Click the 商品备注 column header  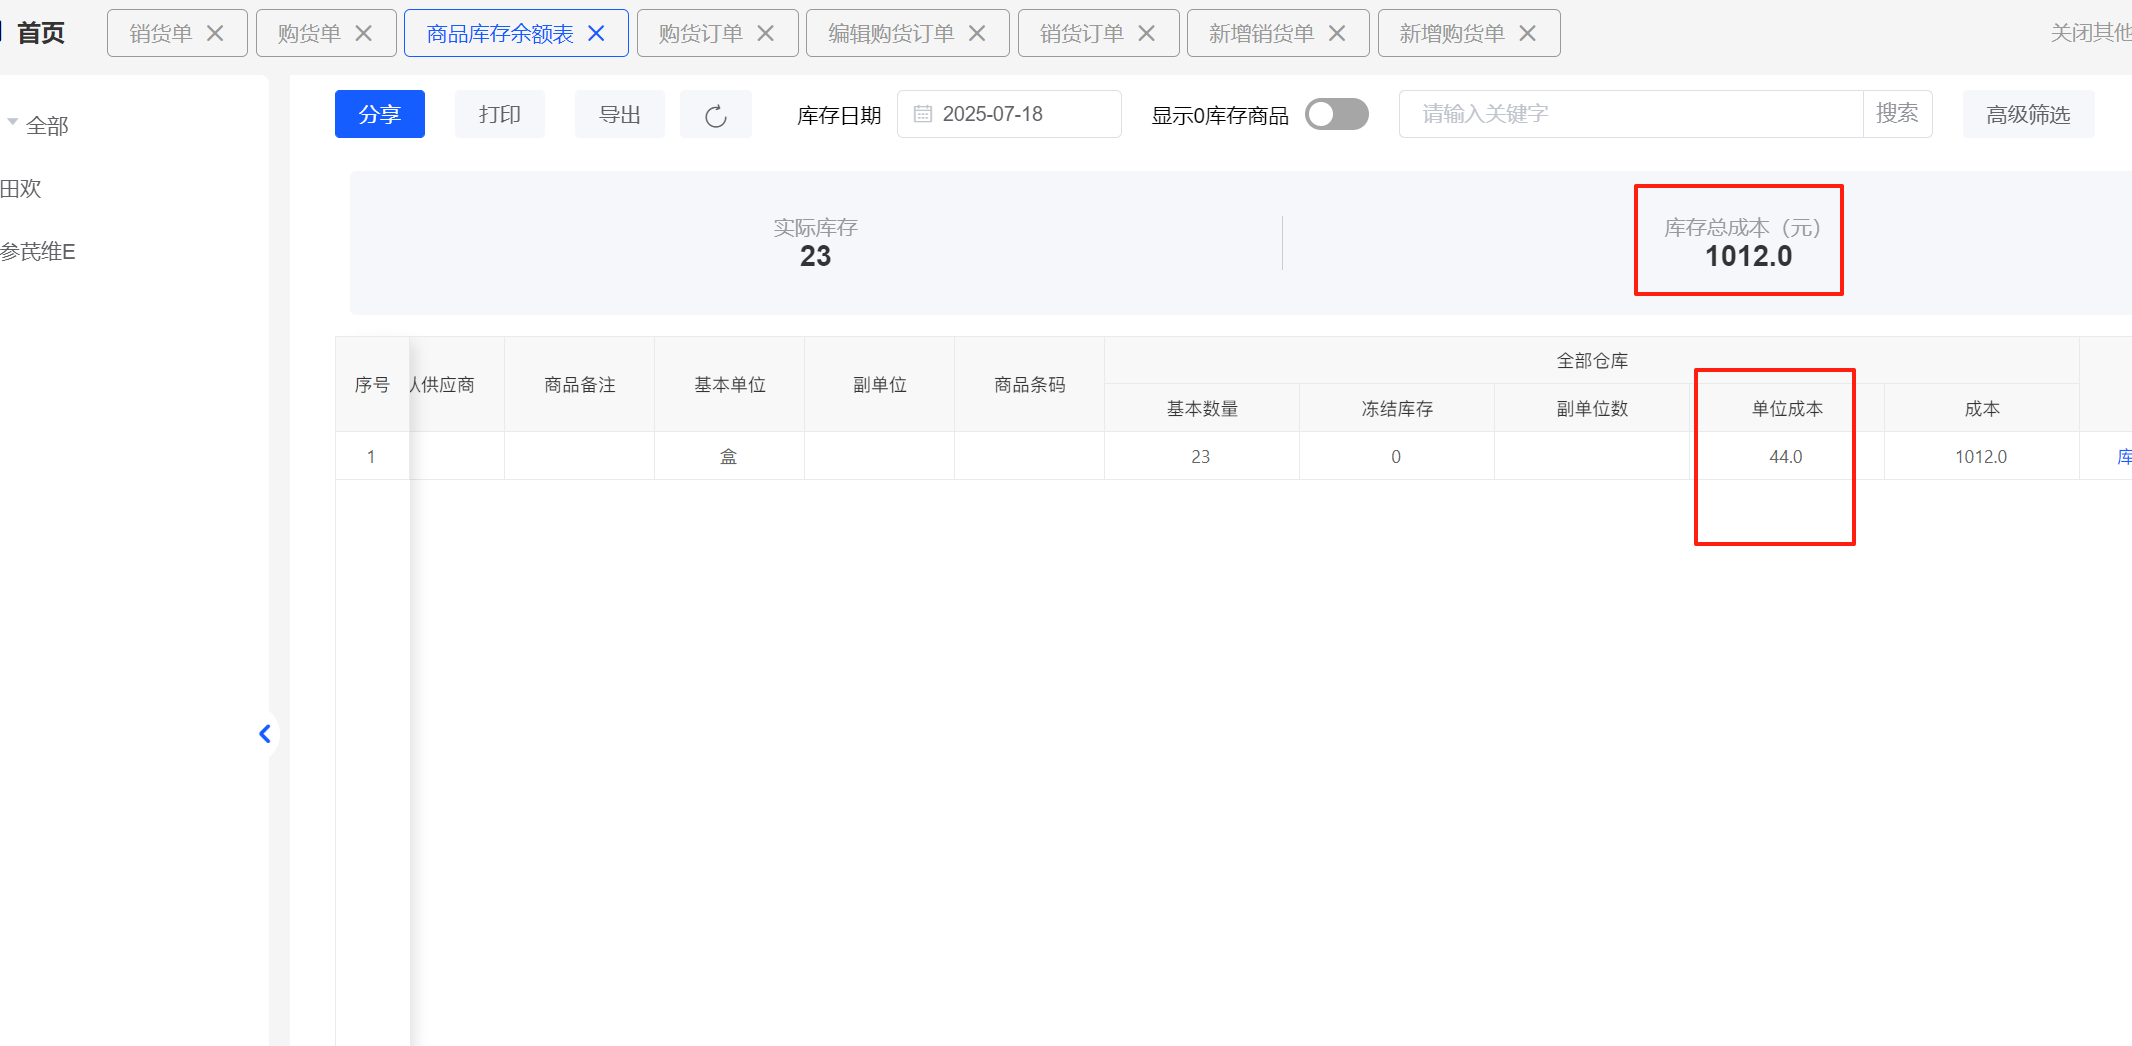[580, 385]
